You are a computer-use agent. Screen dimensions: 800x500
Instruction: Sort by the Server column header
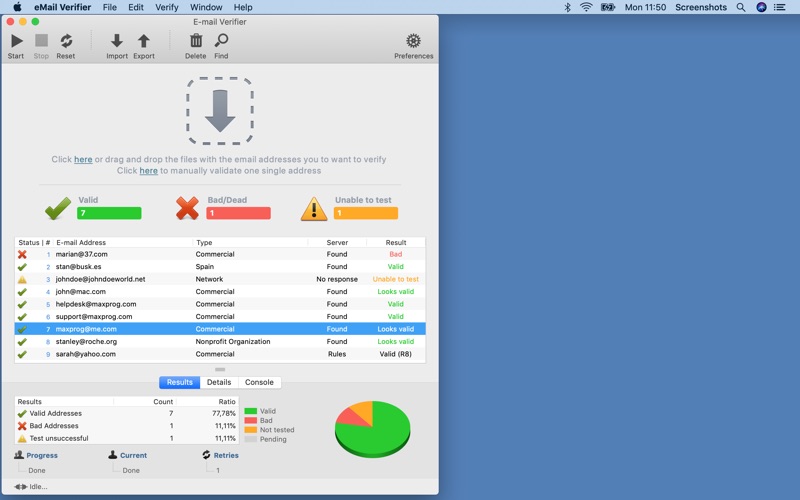point(337,242)
